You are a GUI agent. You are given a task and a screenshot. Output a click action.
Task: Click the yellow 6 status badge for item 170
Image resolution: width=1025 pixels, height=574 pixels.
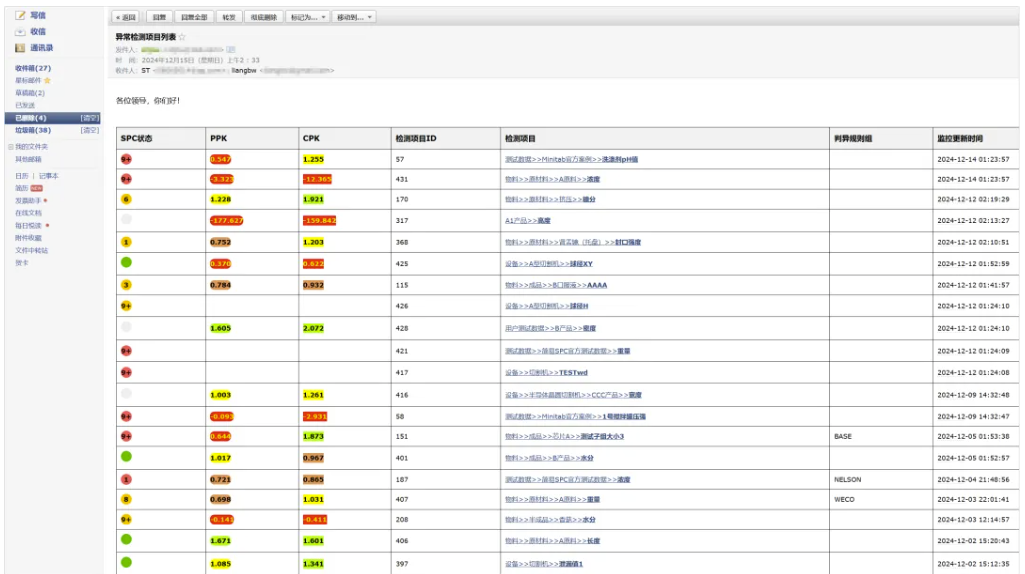pyautogui.click(x=126, y=200)
